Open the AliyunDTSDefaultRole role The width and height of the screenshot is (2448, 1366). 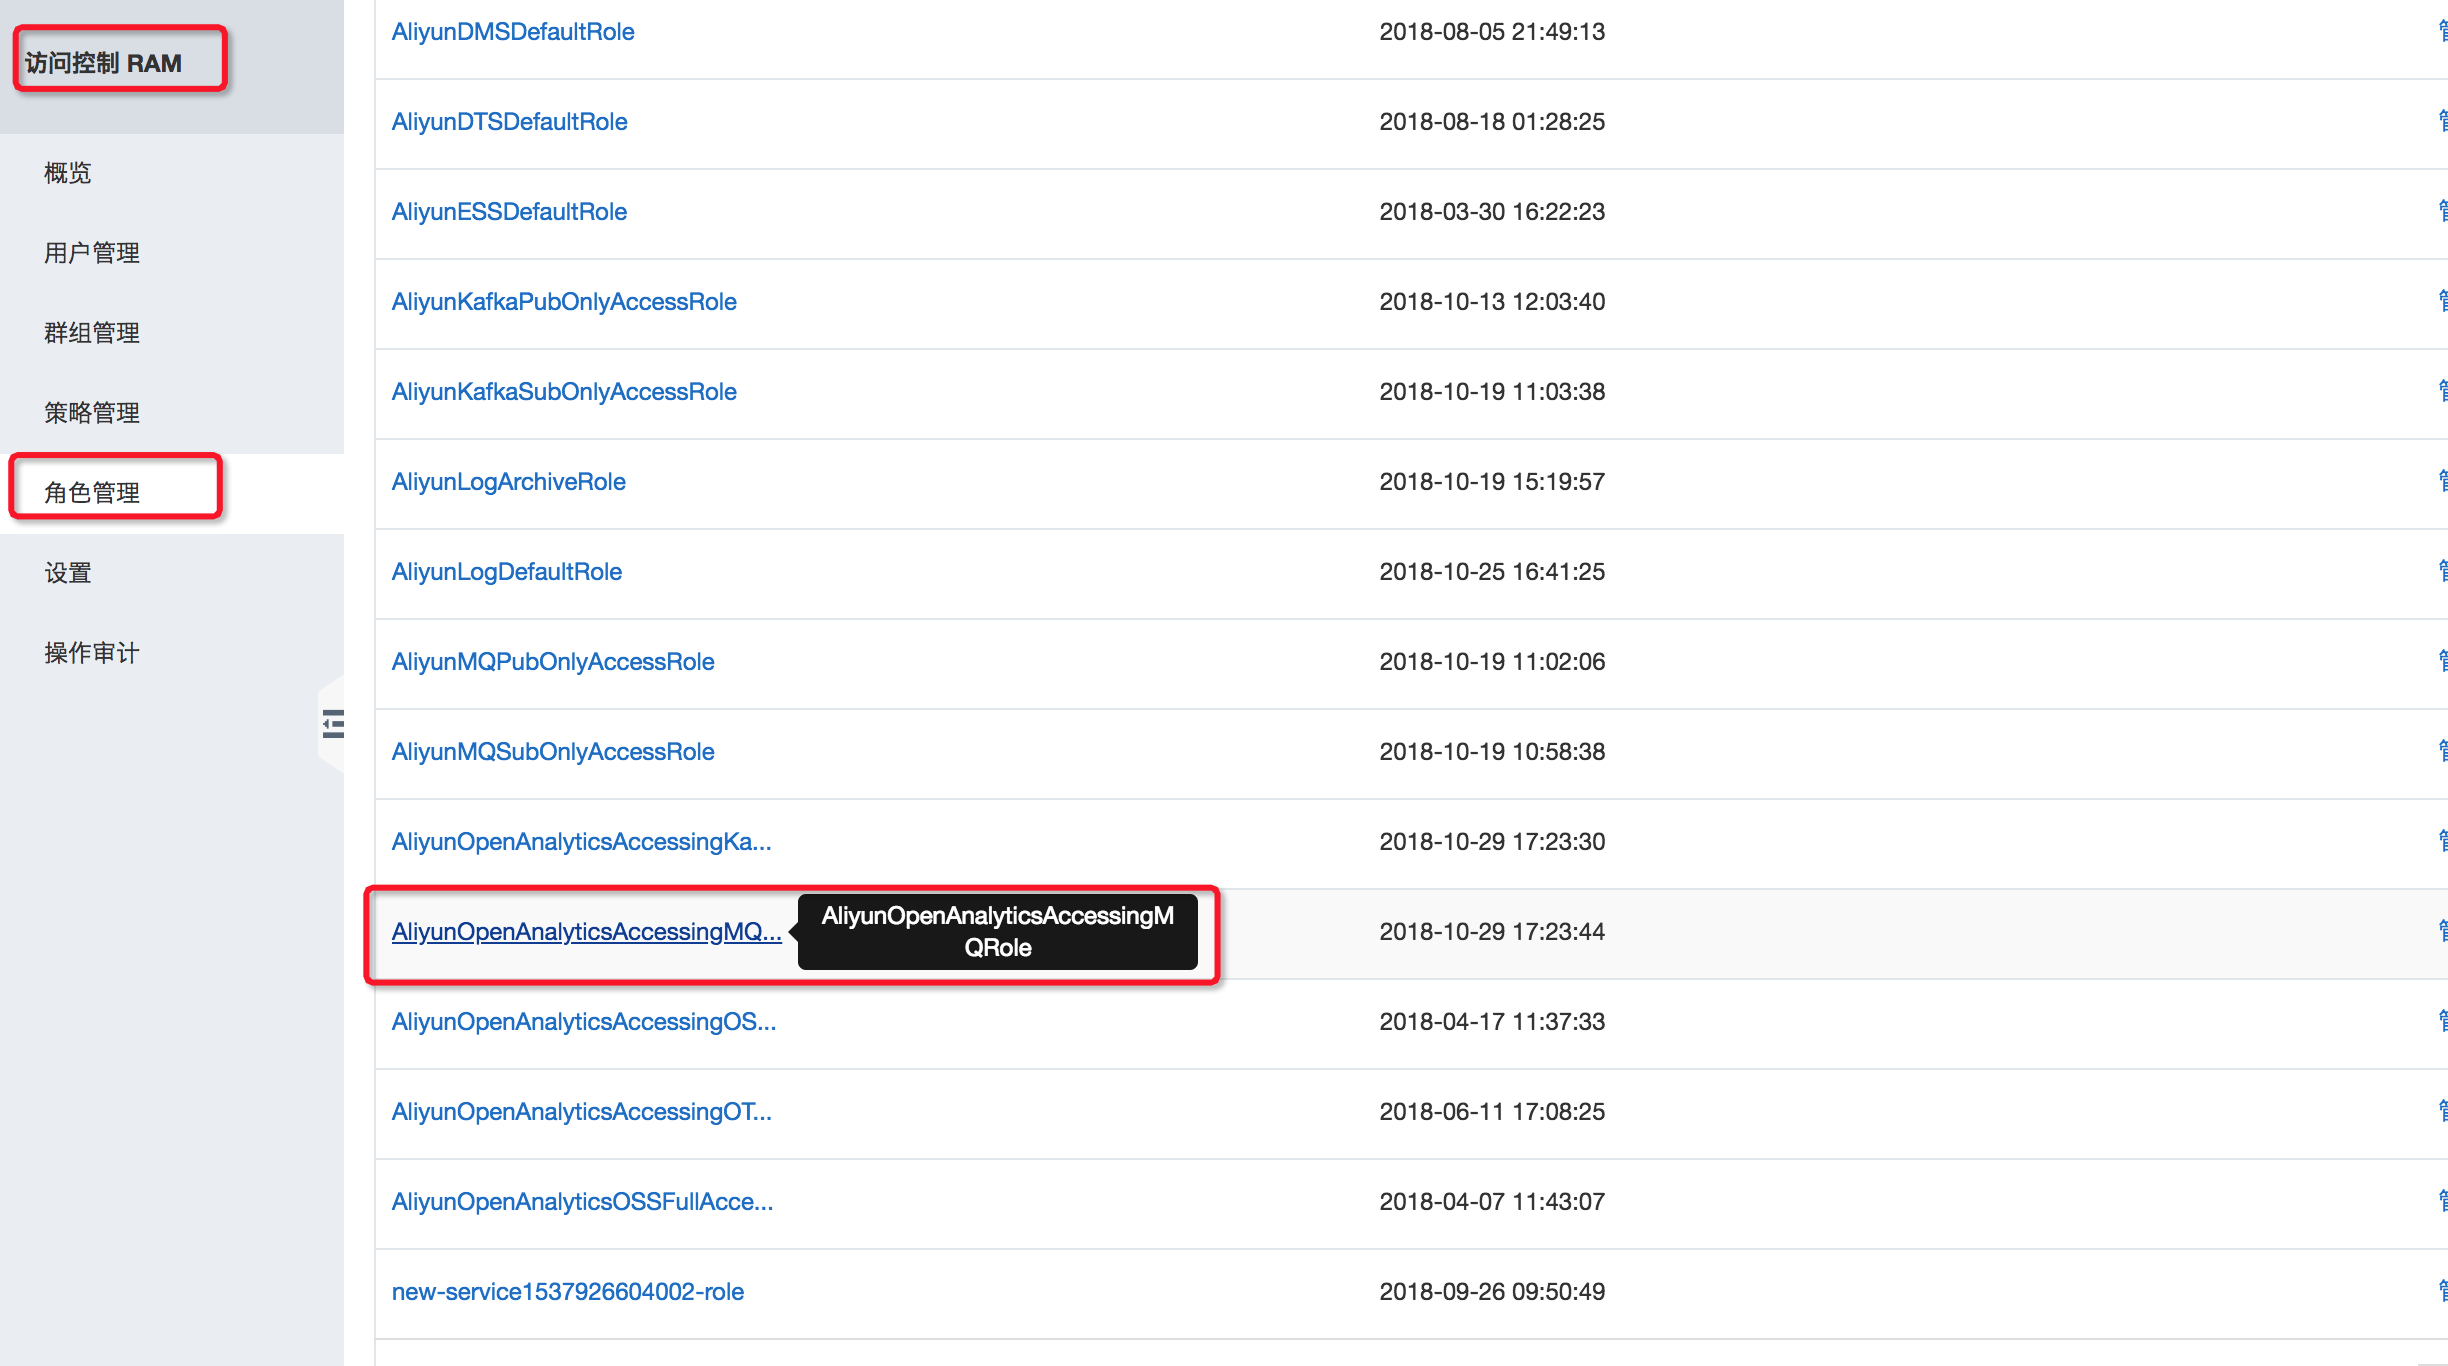tap(510, 122)
